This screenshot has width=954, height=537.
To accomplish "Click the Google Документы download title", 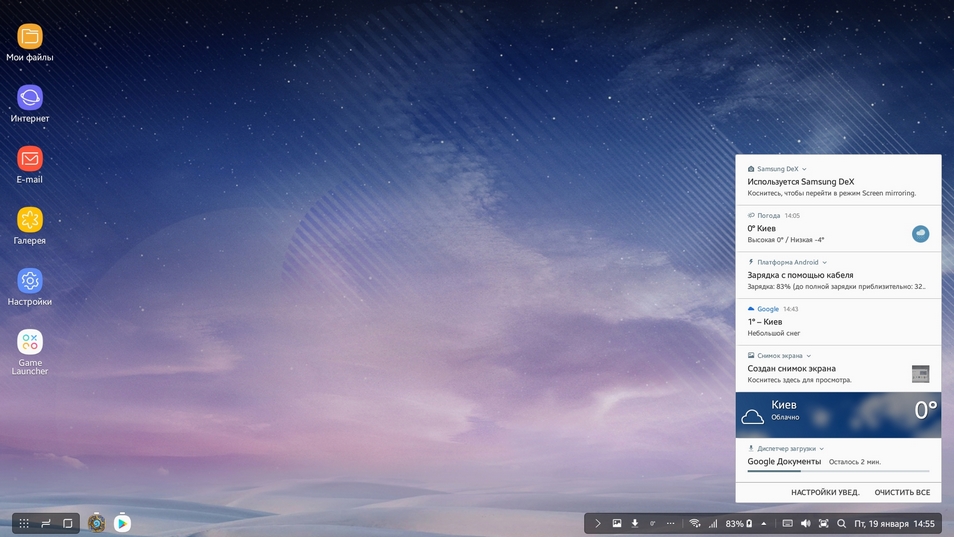I will pos(784,462).
